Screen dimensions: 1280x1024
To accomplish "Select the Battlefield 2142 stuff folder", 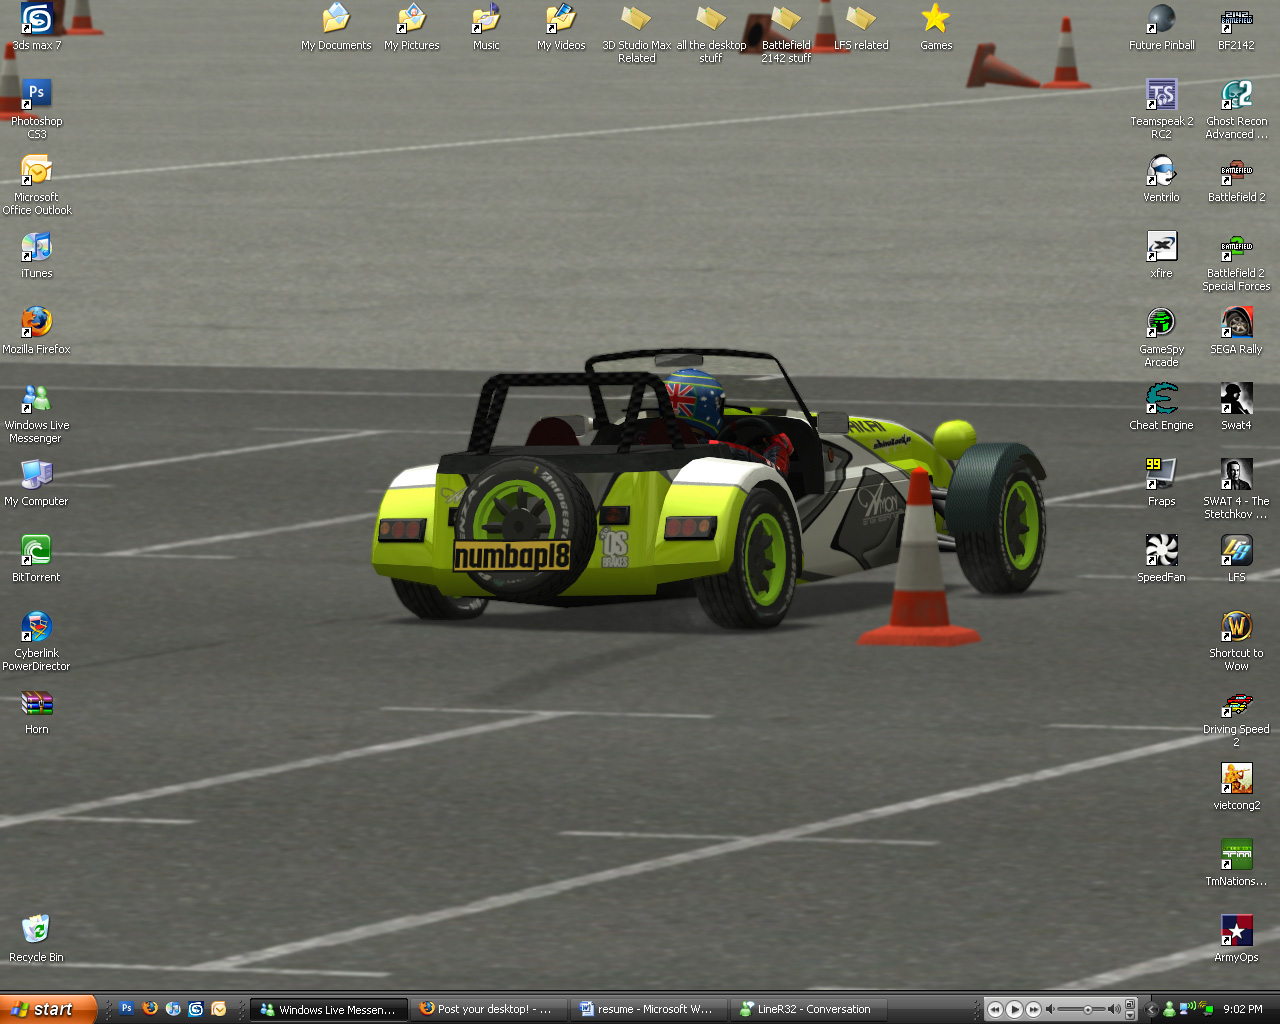I will [786, 33].
